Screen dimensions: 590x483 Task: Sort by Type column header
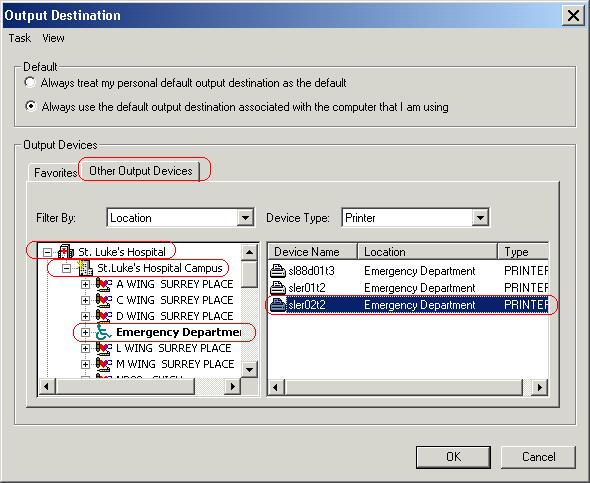click(x=523, y=251)
